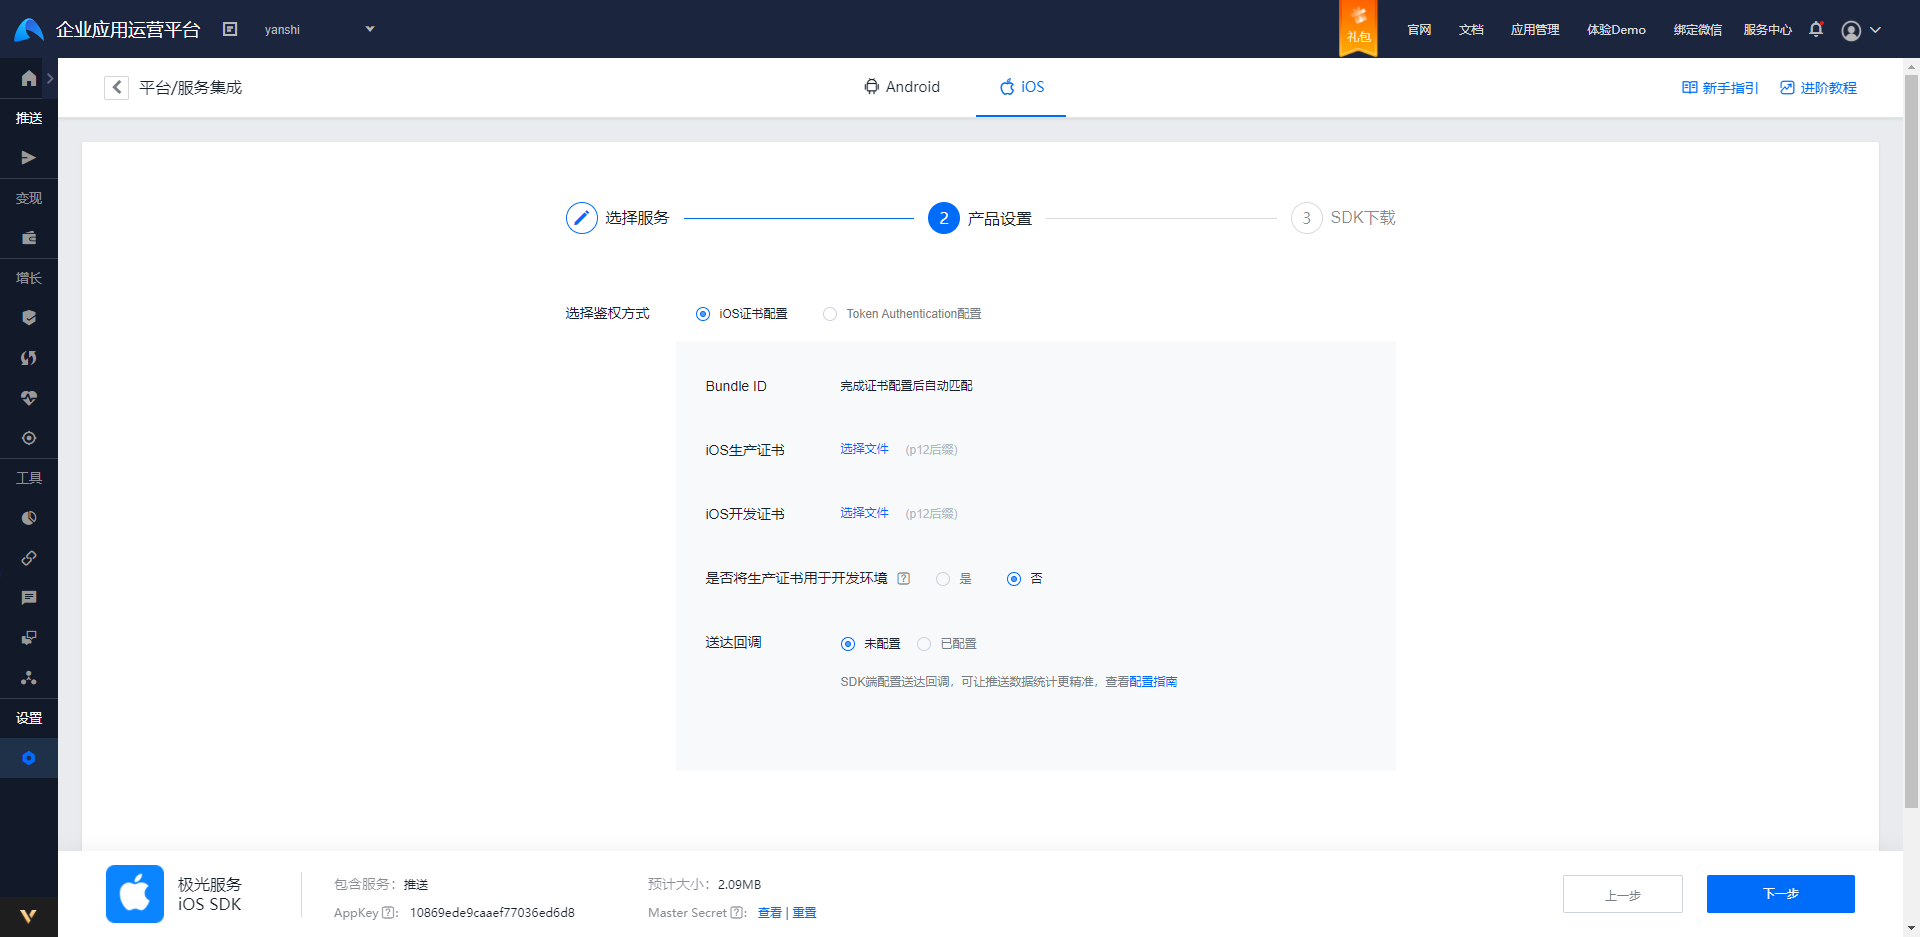Screen dimensions: 1920x937
Task: Open the link tool icon under 工具
Action: 28,558
